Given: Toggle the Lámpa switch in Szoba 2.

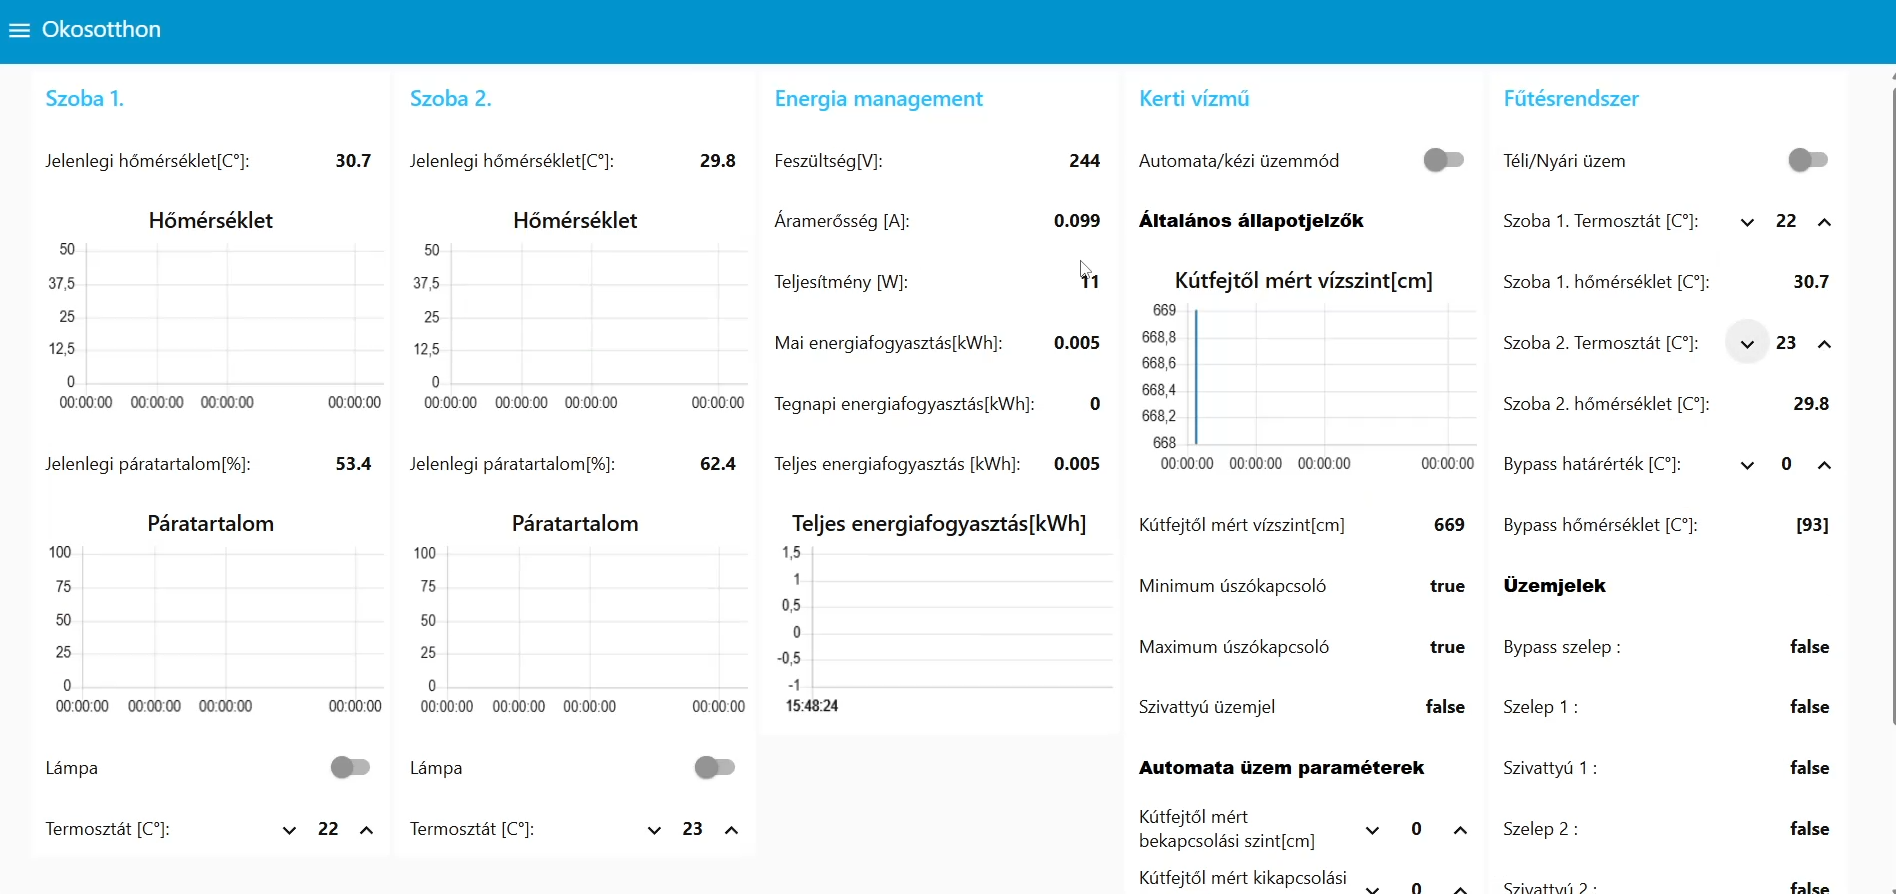Looking at the screenshot, I should pyautogui.click(x=714, y=767).
